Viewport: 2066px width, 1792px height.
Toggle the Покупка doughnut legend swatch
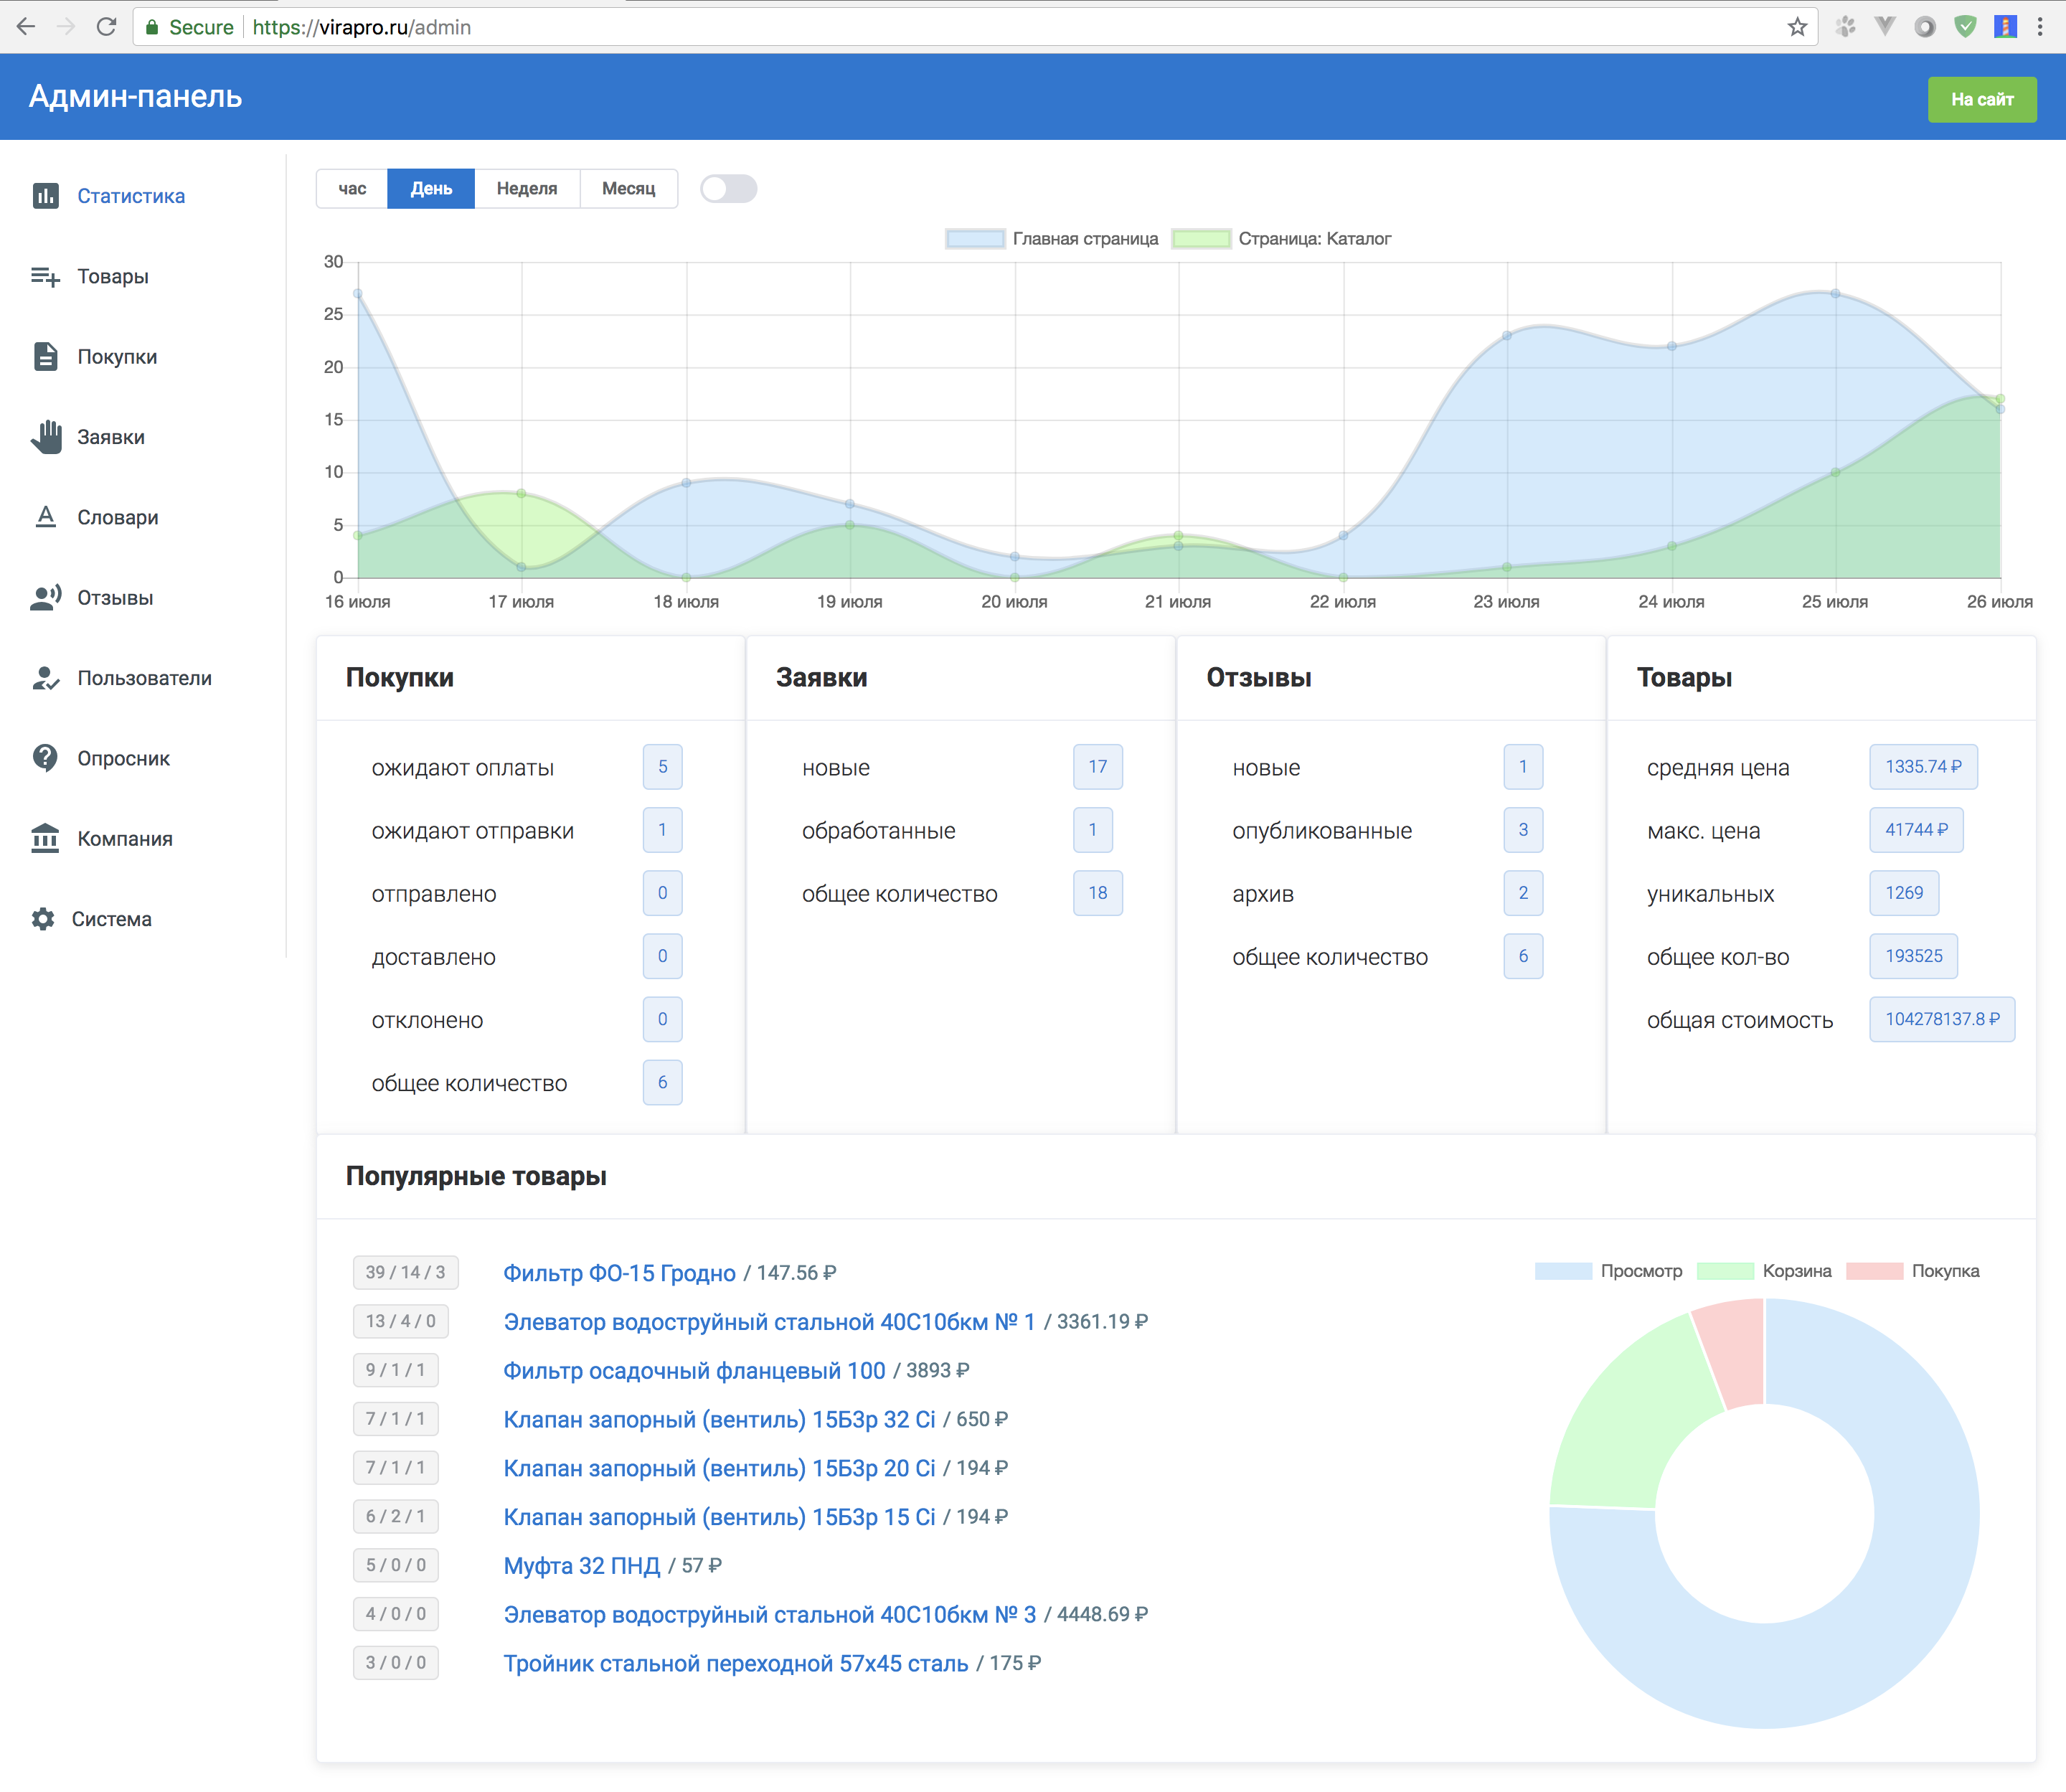pos(1875,1271)
